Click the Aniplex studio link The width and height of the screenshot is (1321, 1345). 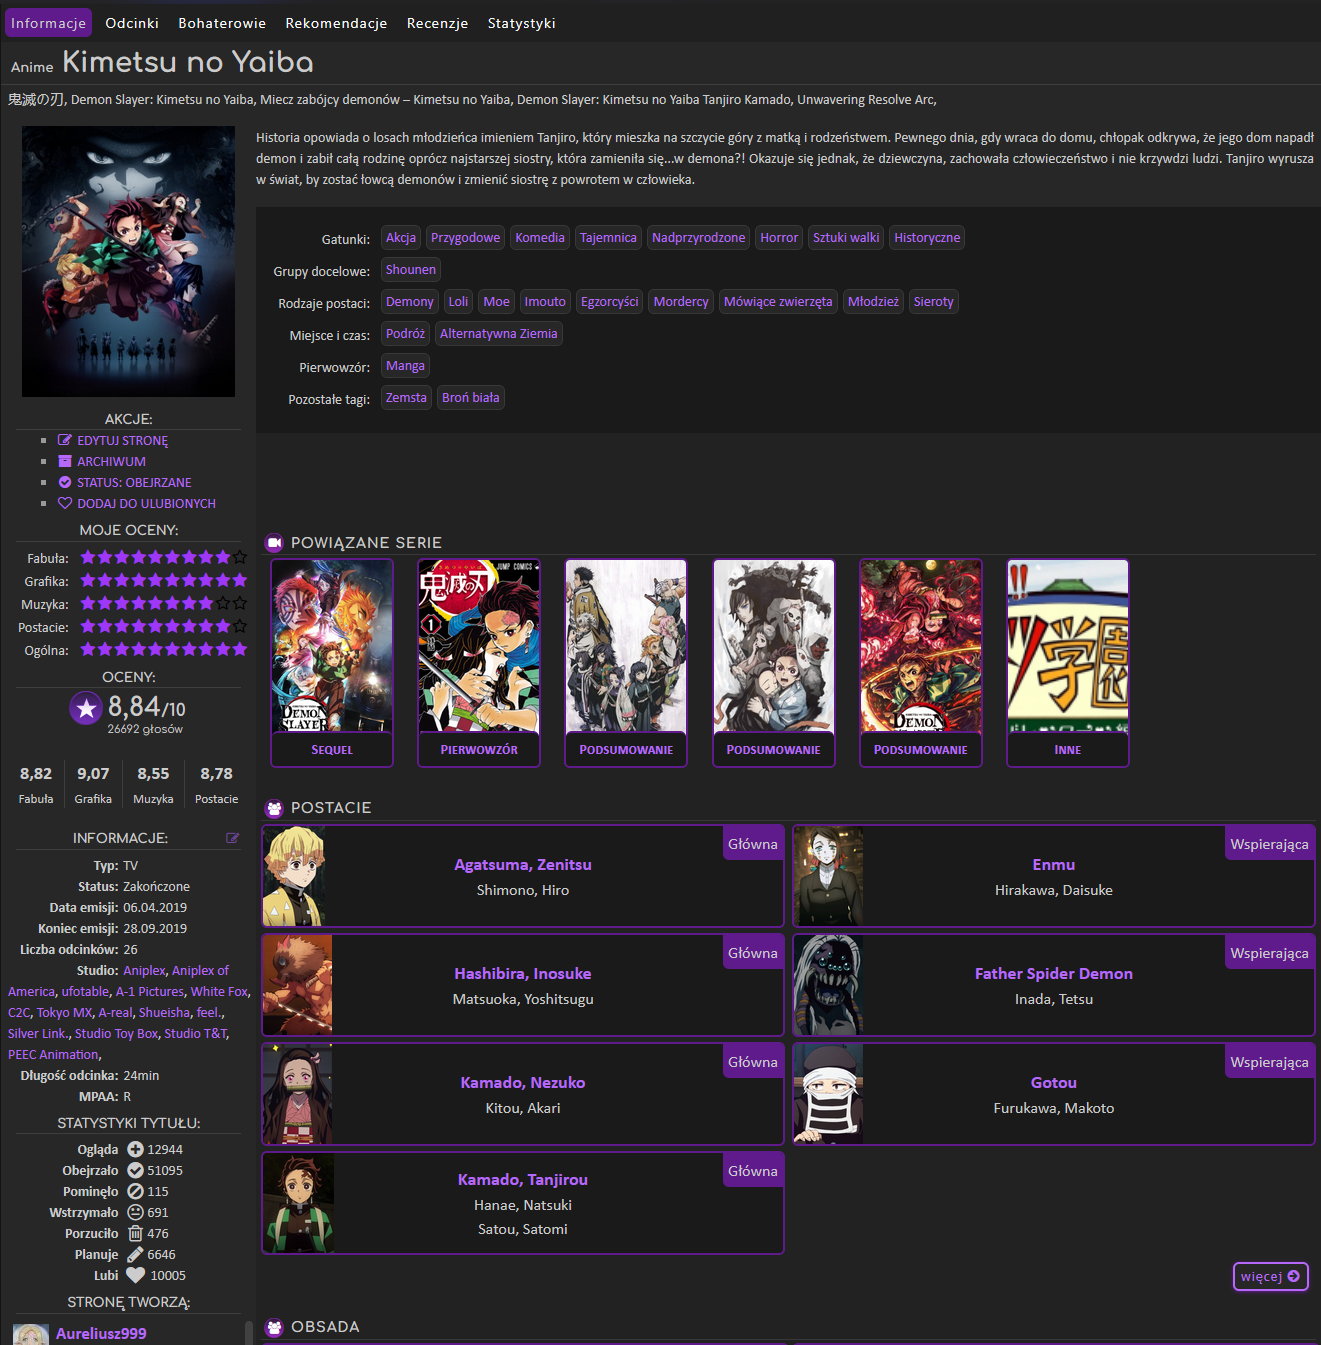[x=143, y=970]
